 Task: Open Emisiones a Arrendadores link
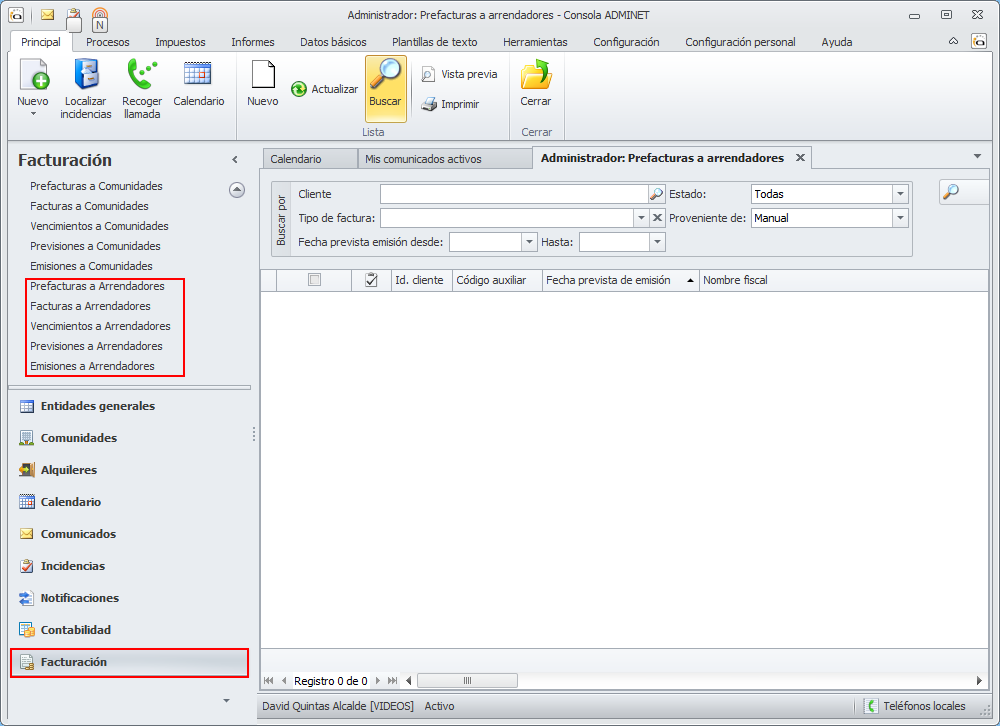pyautogui.click(x=92, y=366)
